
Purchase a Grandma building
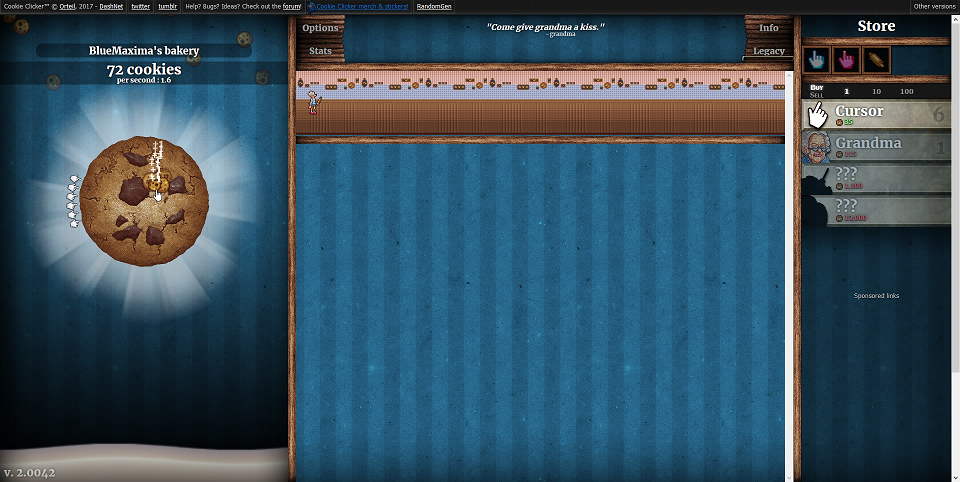coord(877,147)
